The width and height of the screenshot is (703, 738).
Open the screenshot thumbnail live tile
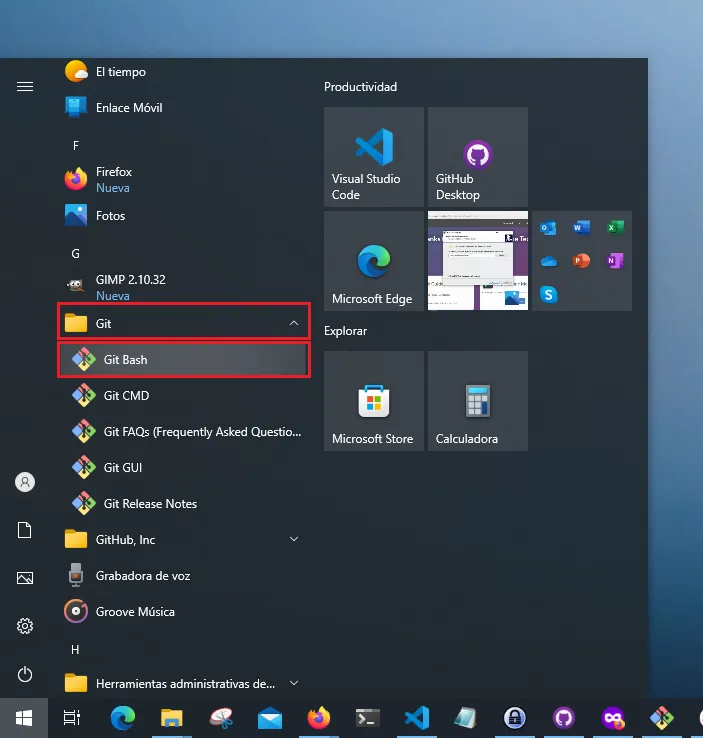pos(478,261)
